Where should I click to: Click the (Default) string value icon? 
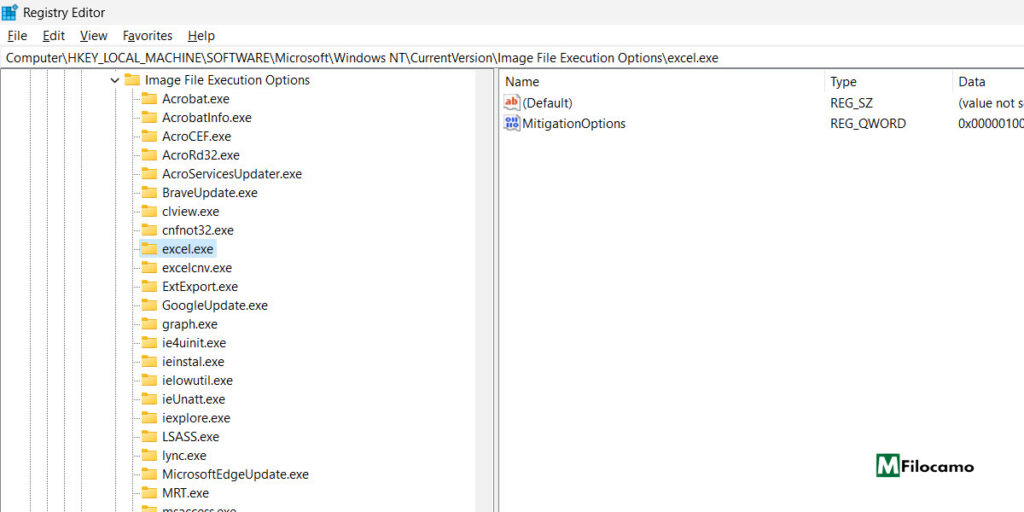click(x=512, y=103)
